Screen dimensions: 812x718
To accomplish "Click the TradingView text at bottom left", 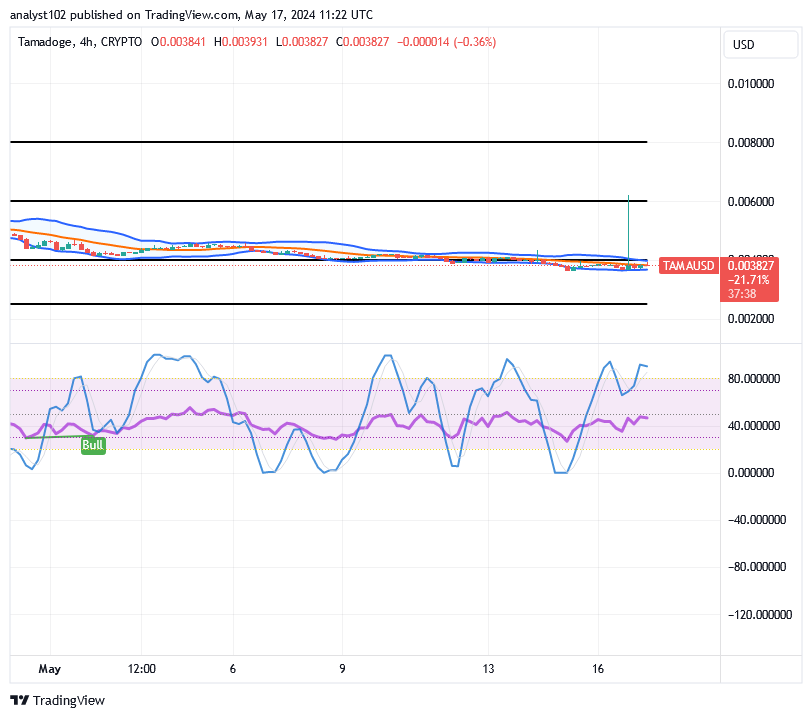I will click(x=69, y=701).
